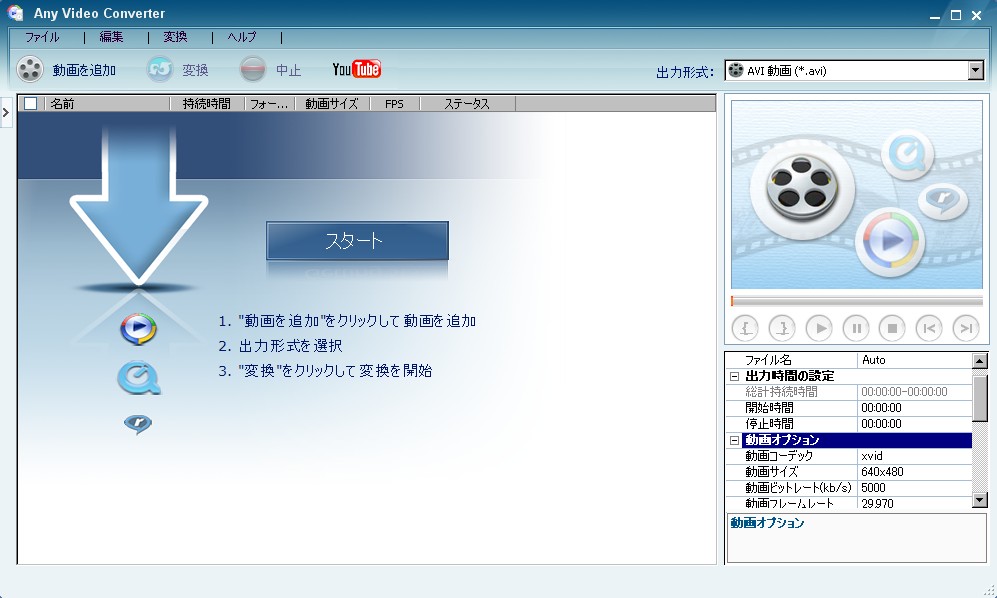Click the 総計持続時間 property label
This screenshot has width=997, height=598.
click(x=781, y=392)
